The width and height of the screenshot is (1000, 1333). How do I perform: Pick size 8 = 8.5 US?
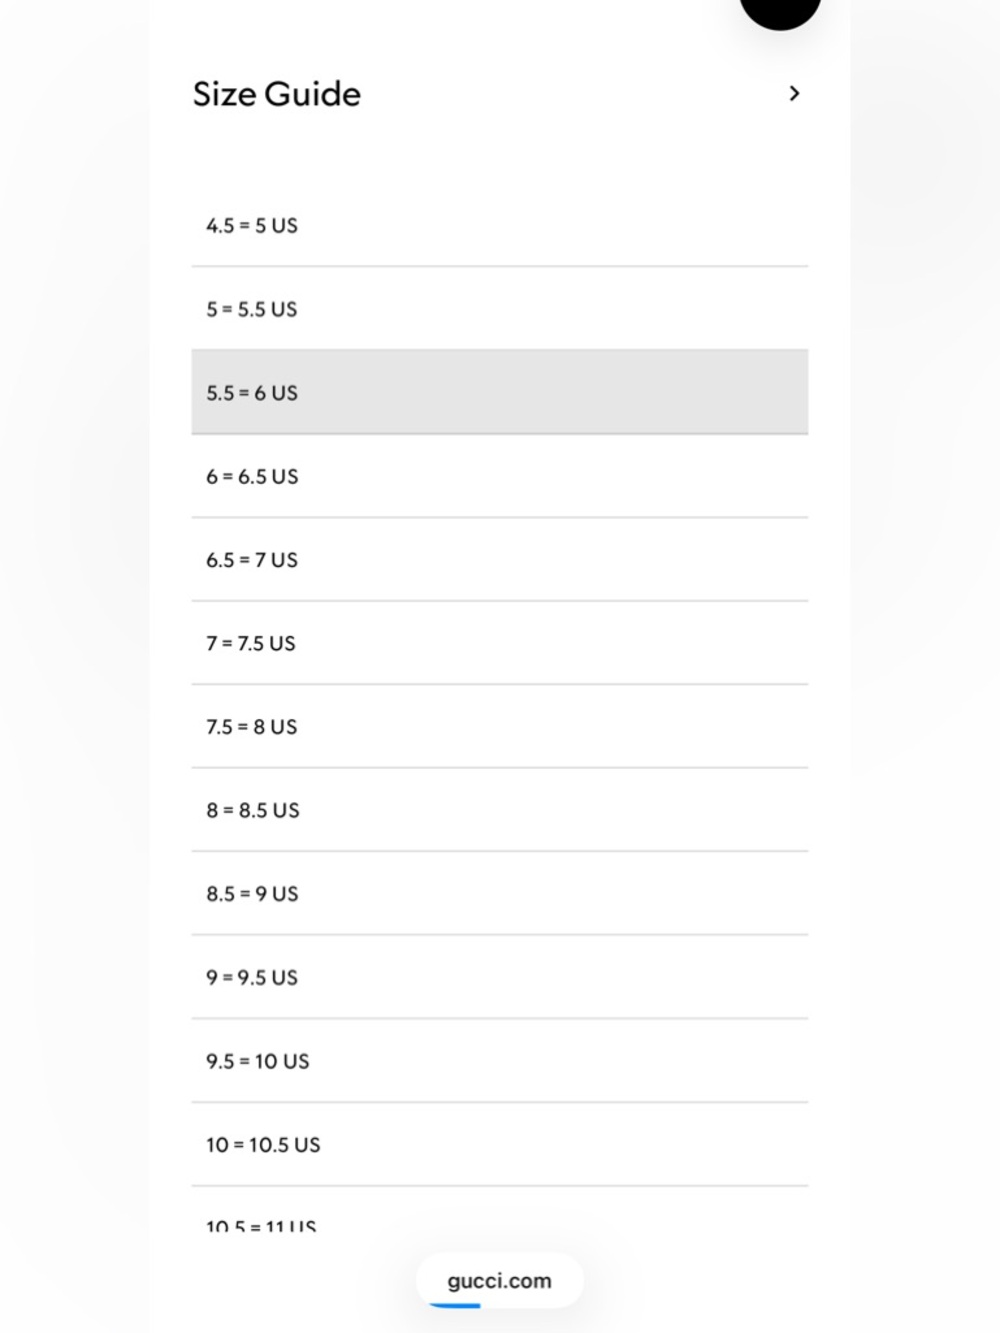click(x=500, y=810)
